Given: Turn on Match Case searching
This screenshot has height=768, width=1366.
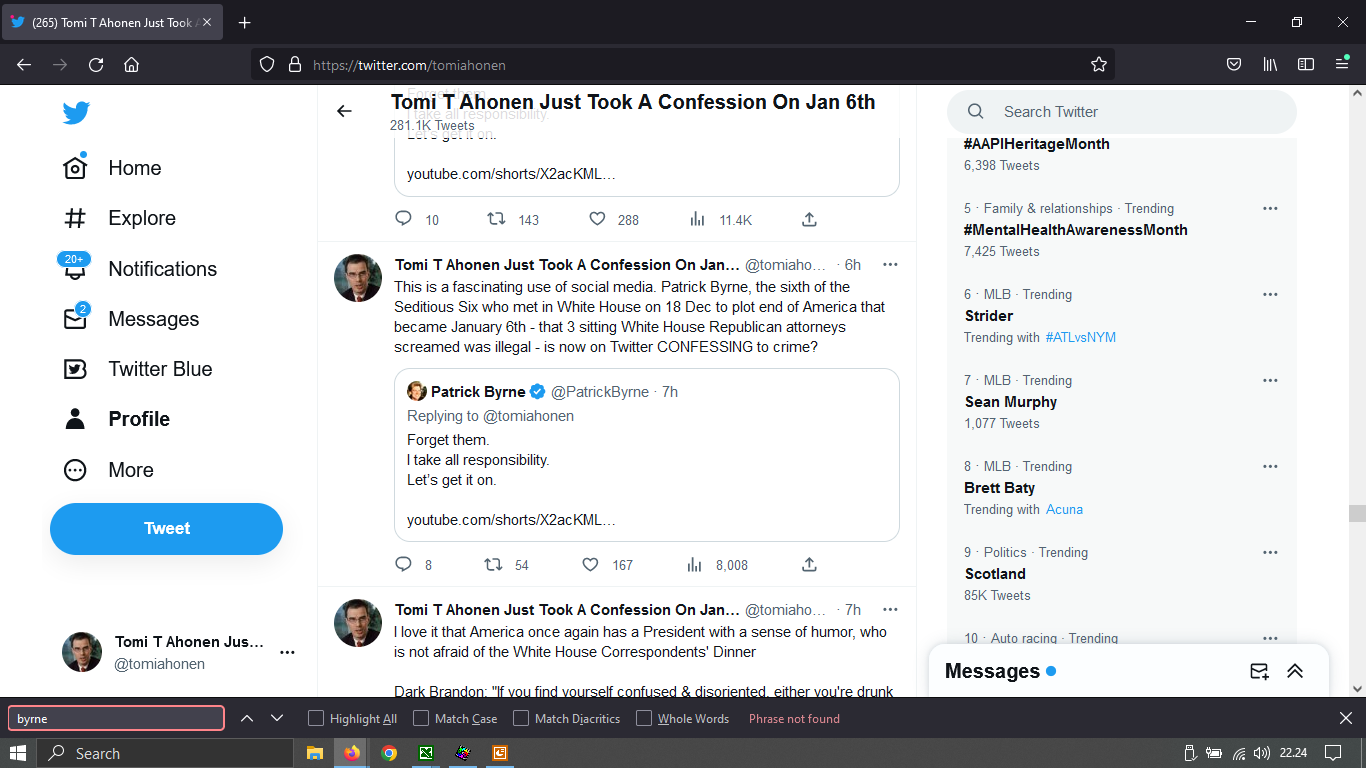Looking at the screenshot, I should 421,718.
